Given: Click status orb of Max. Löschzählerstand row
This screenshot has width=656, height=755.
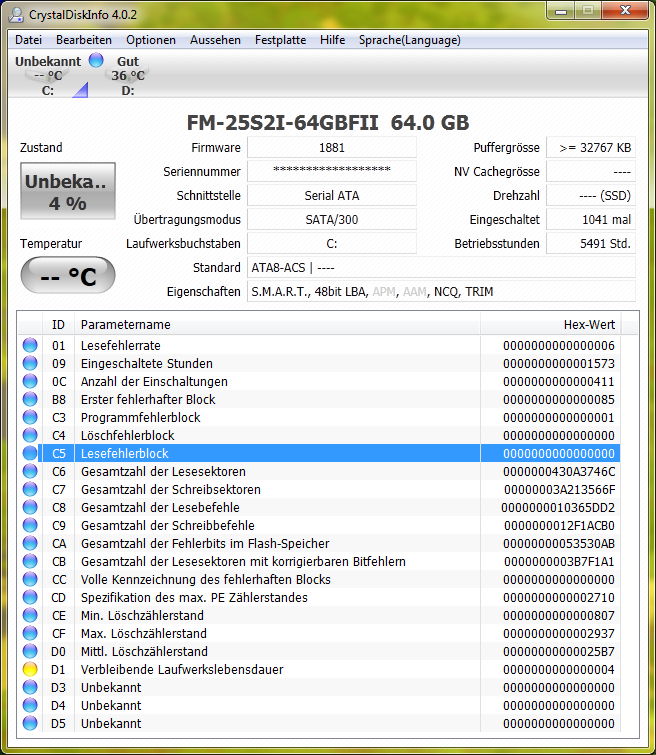Looking at the screenshot, I should click(x=30, y=633).
